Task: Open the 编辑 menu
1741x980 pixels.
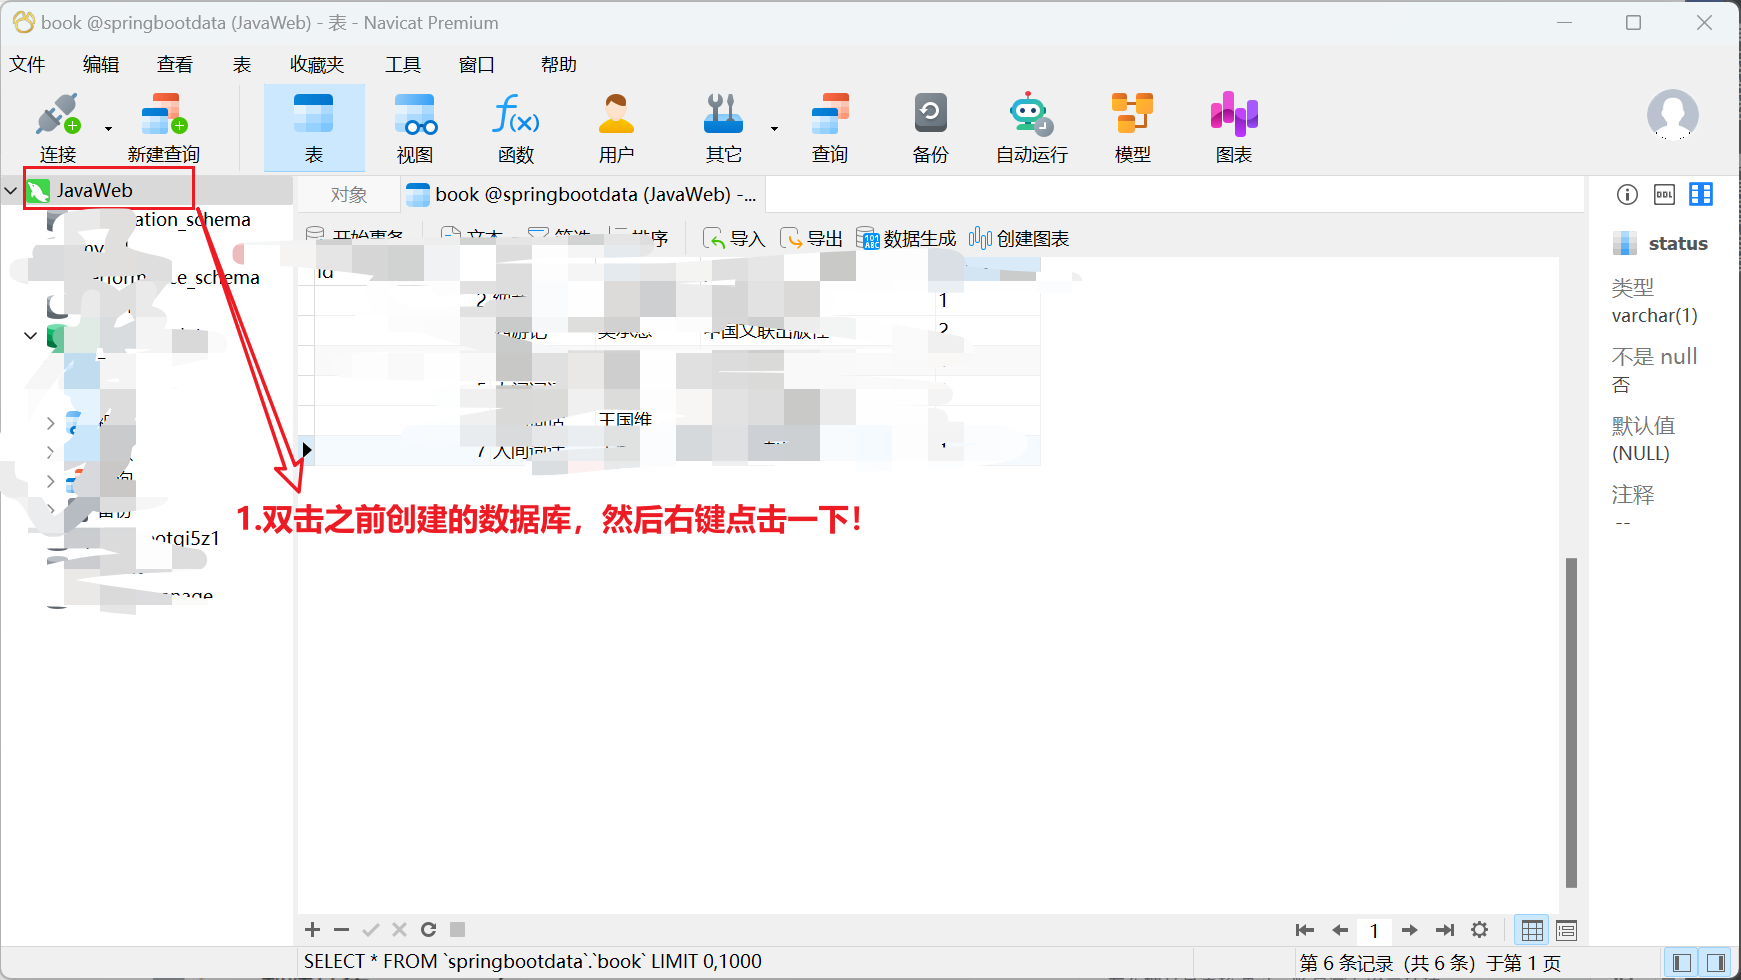Action: [x=101, y=64]
